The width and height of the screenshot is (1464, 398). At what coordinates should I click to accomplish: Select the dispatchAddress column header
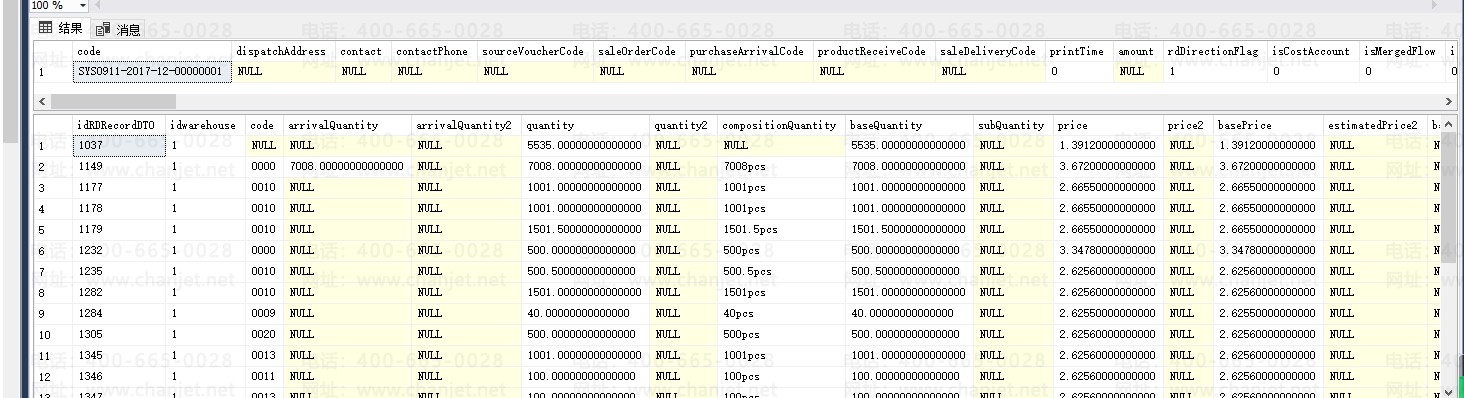[284, 51]
